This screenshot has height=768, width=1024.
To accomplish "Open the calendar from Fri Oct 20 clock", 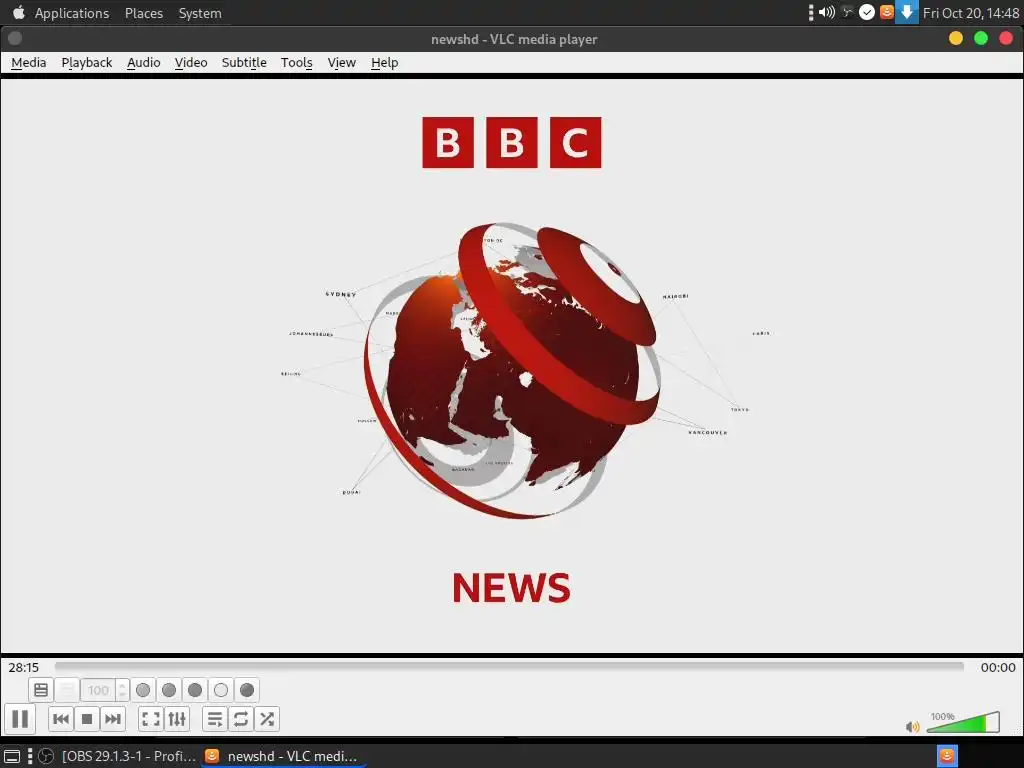I will [x=970, y=13].
